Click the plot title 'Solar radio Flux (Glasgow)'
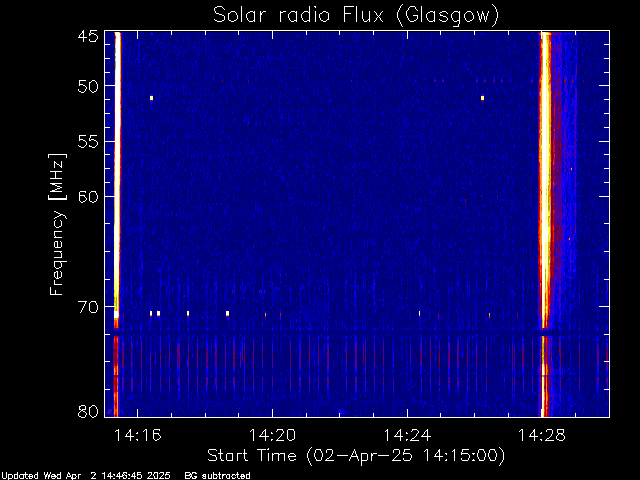The width and height of the screenshot is (640, 480). 356,15
